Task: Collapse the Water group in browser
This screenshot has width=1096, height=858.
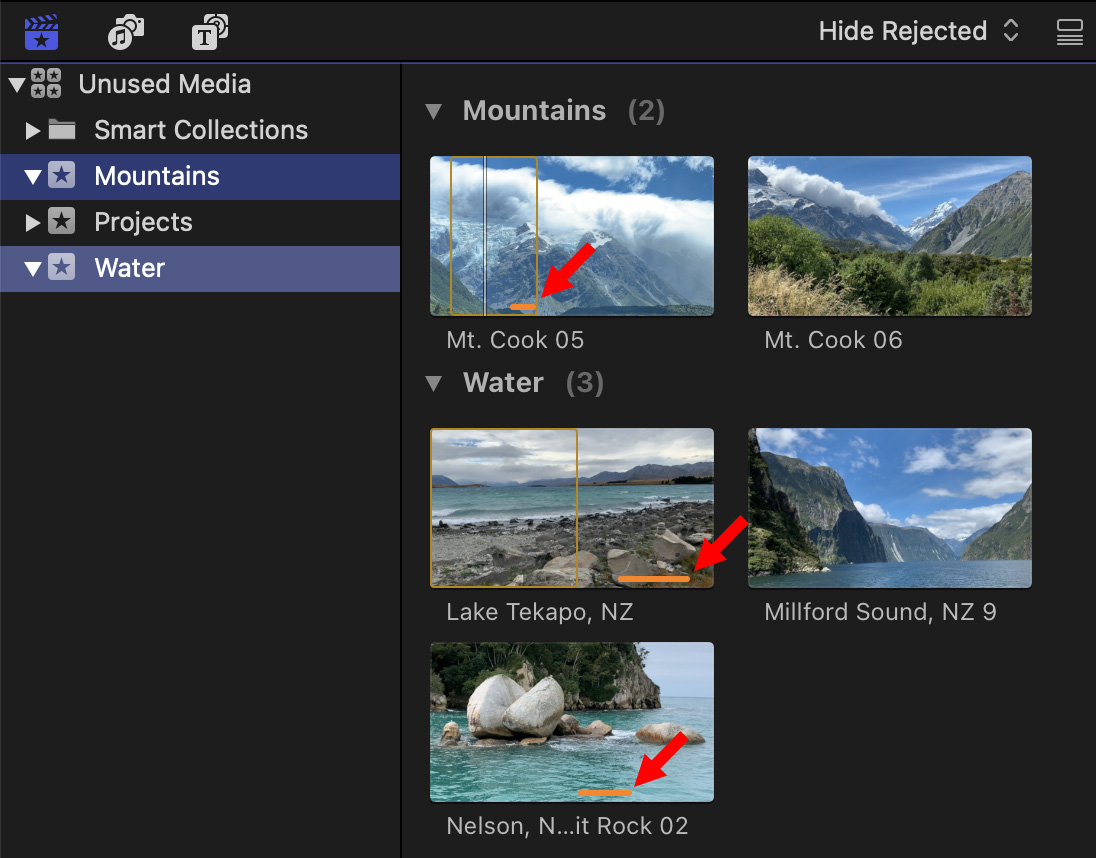Action: click(x=433, y=383)
